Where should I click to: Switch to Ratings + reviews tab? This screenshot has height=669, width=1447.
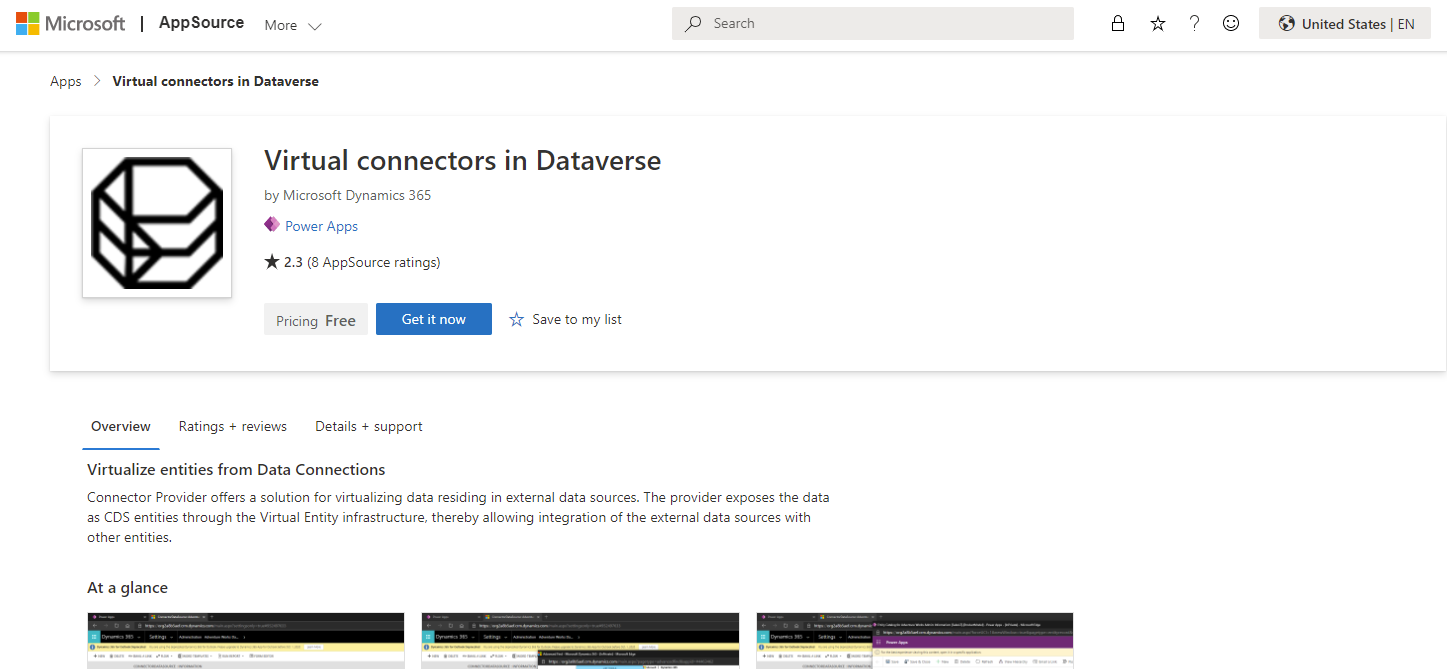pos(233,426)
